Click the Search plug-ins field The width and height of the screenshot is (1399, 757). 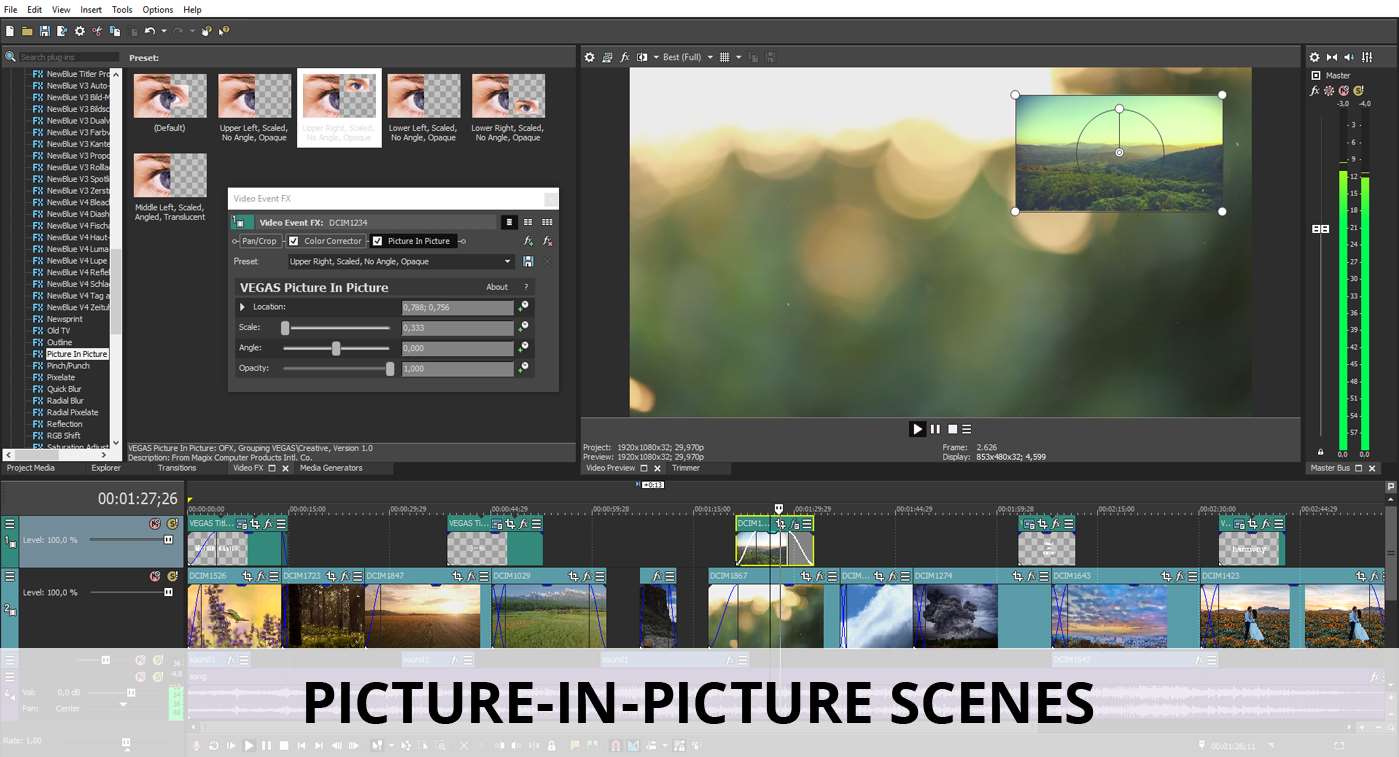(x=68, y=57)
